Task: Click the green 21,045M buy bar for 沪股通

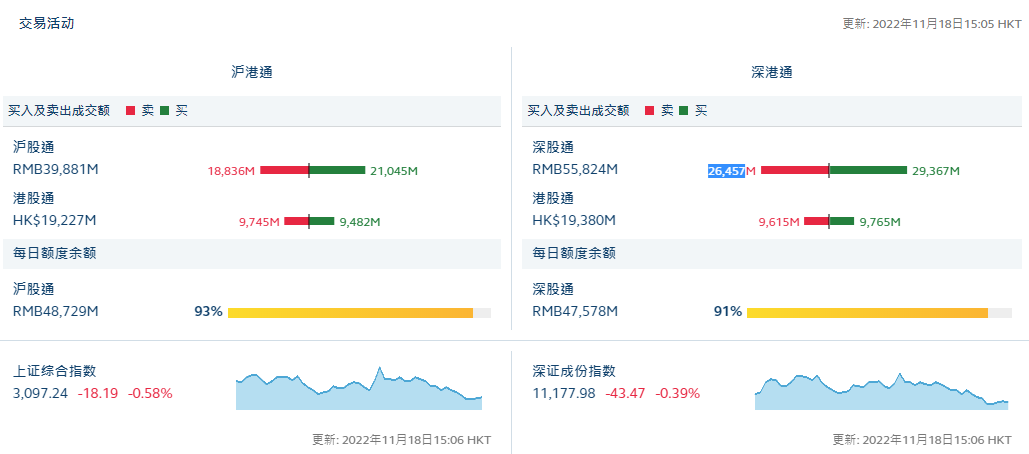Action: coord(337,170)
